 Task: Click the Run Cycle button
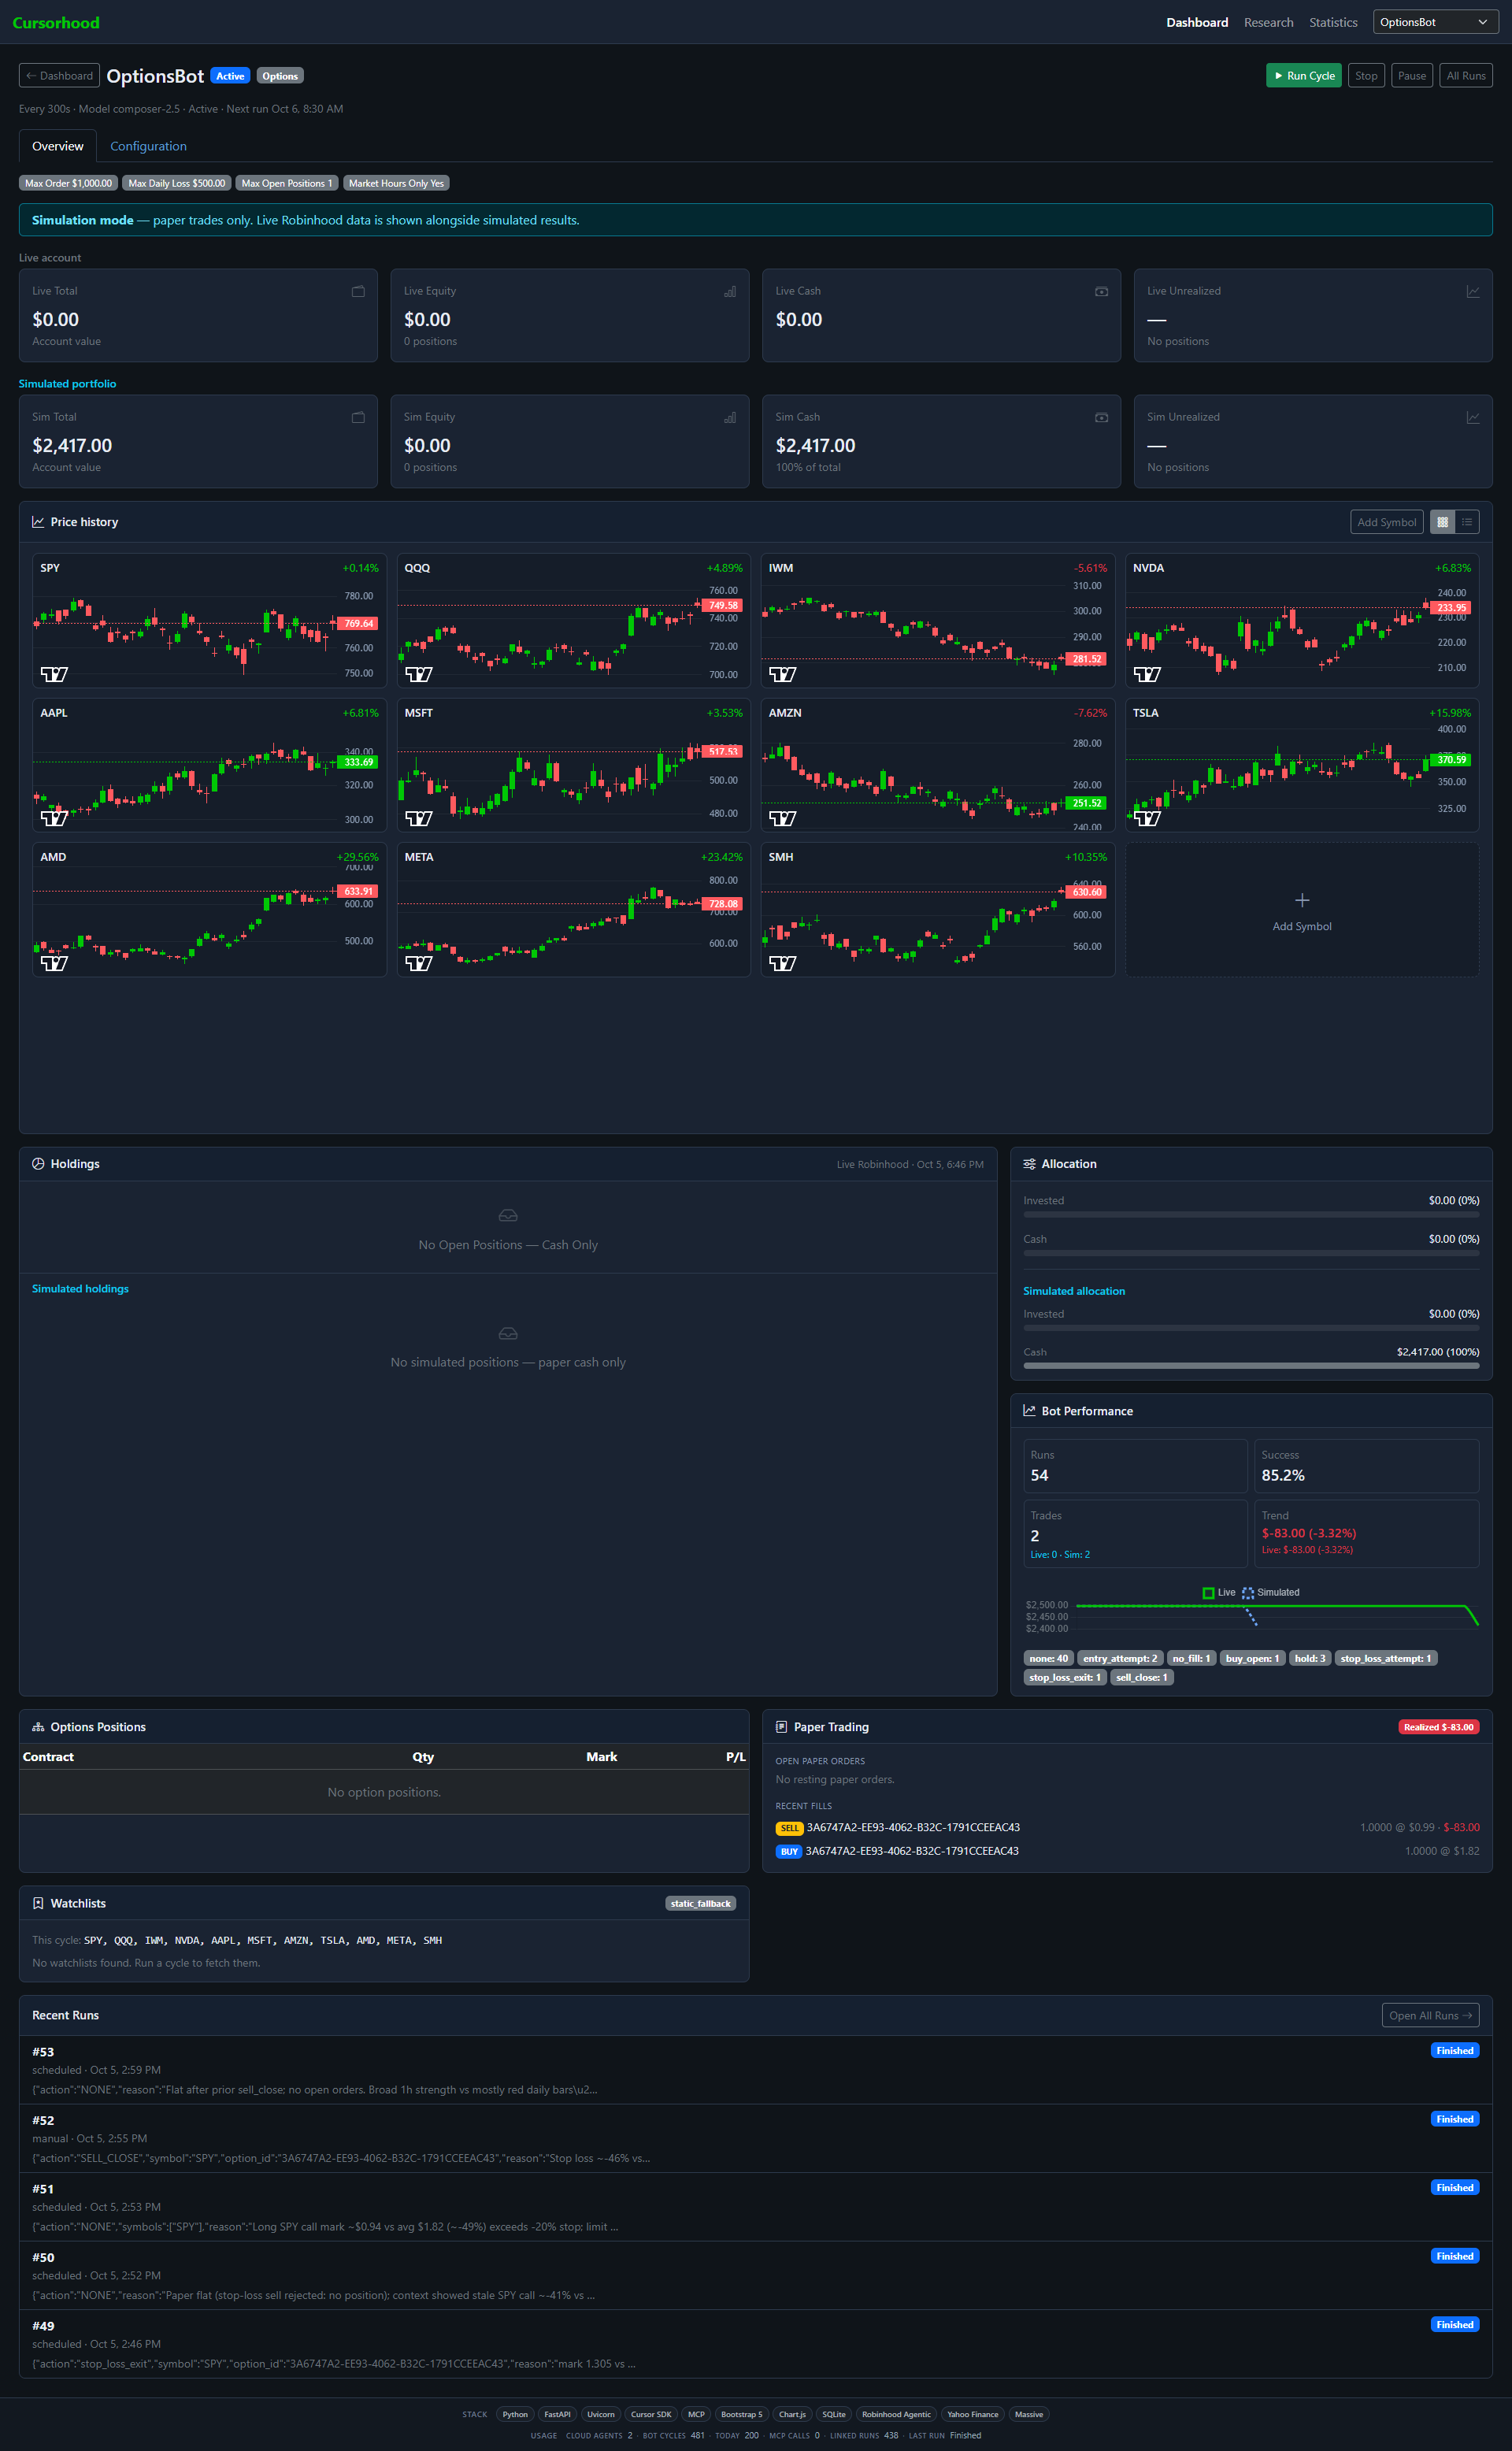click(1304, 76)
